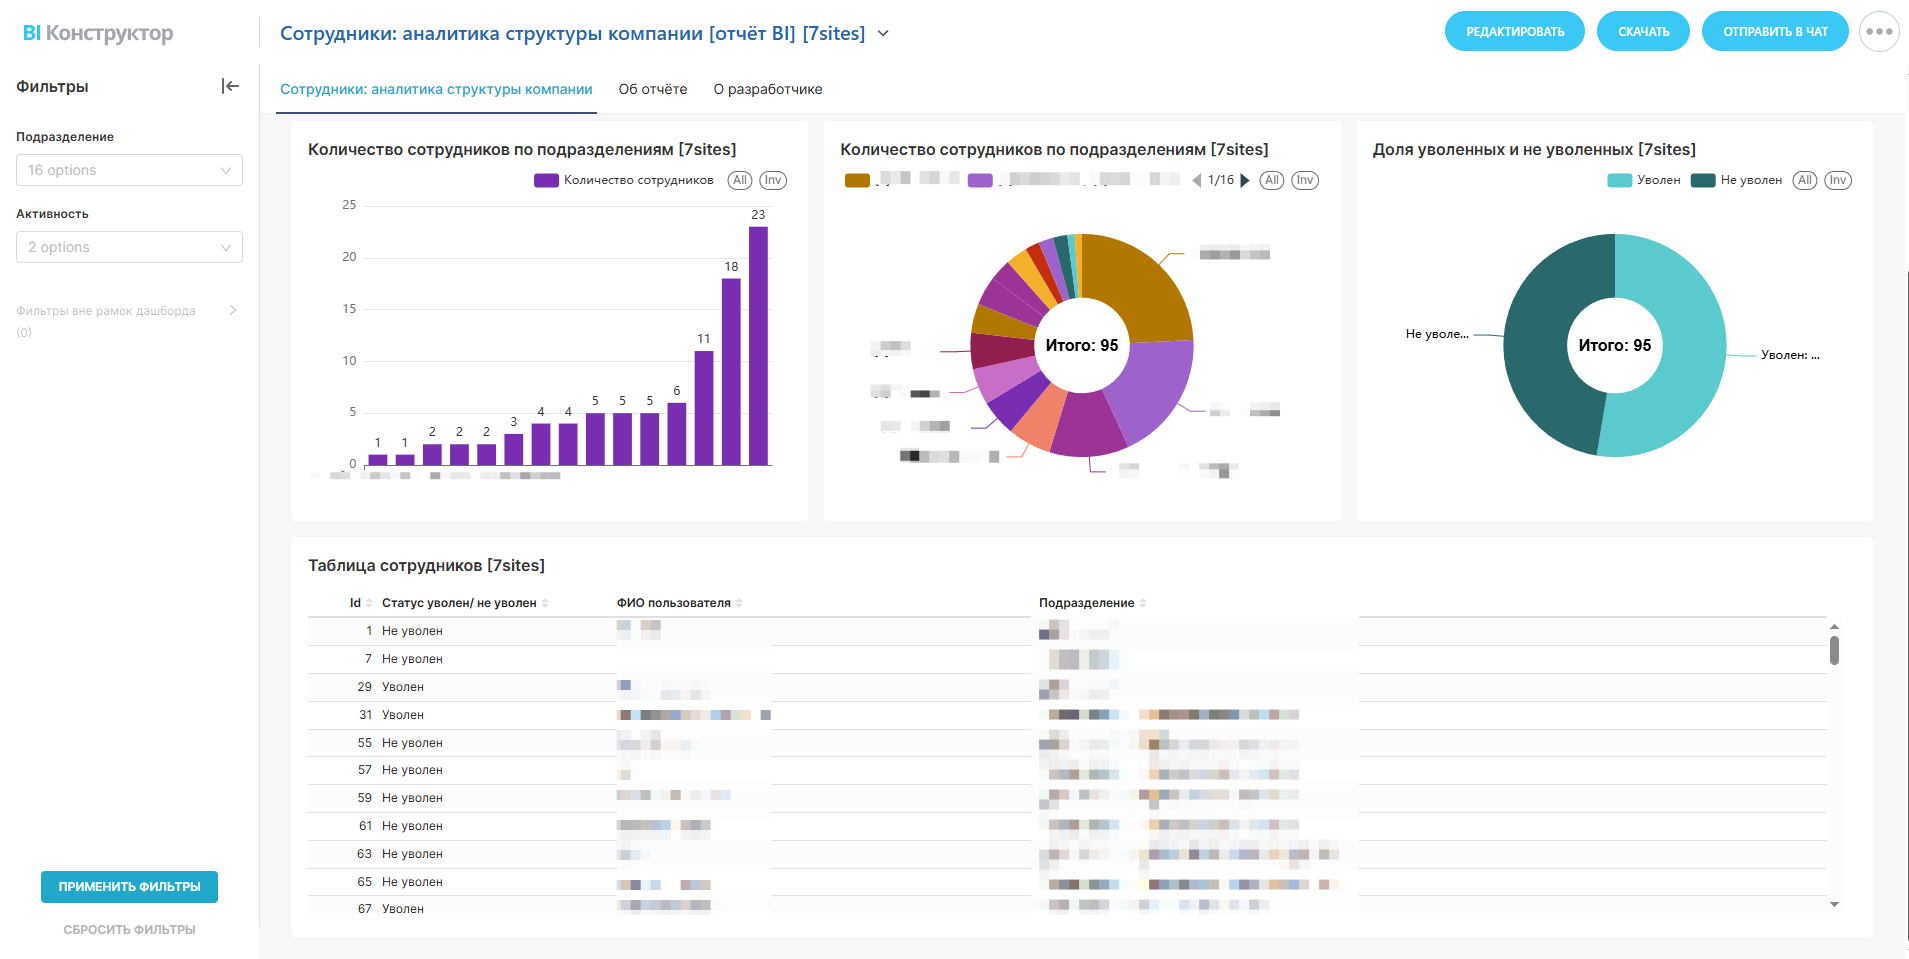Image resolution: width=1909 pixels, height=959 pixels.
Task: Expand Фильтры вне рамок дашборда section
Action: pos(232,310)
